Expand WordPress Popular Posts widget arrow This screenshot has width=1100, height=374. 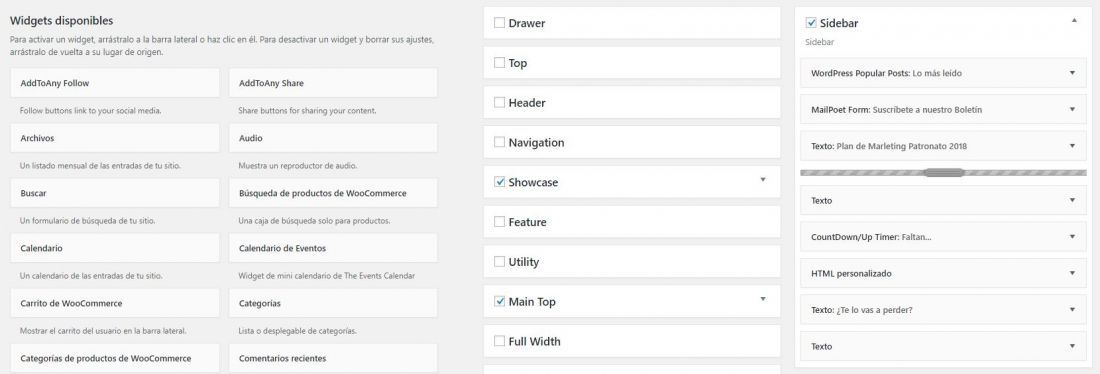click(1072, 73)
